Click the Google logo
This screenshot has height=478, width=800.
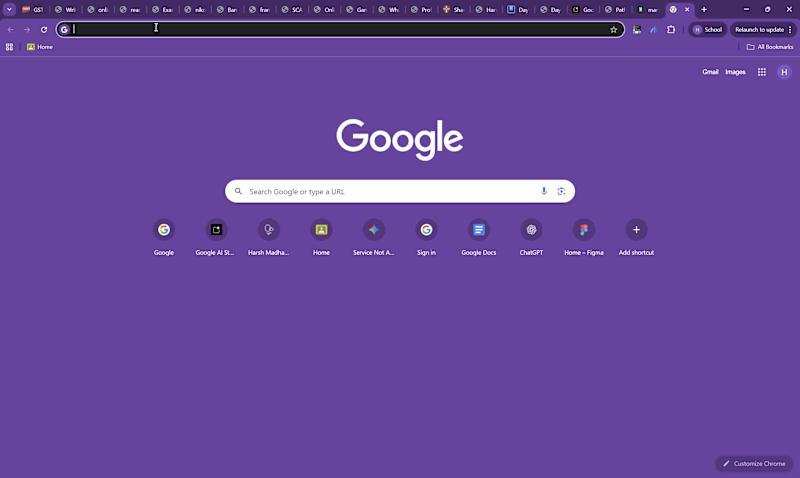399,139
